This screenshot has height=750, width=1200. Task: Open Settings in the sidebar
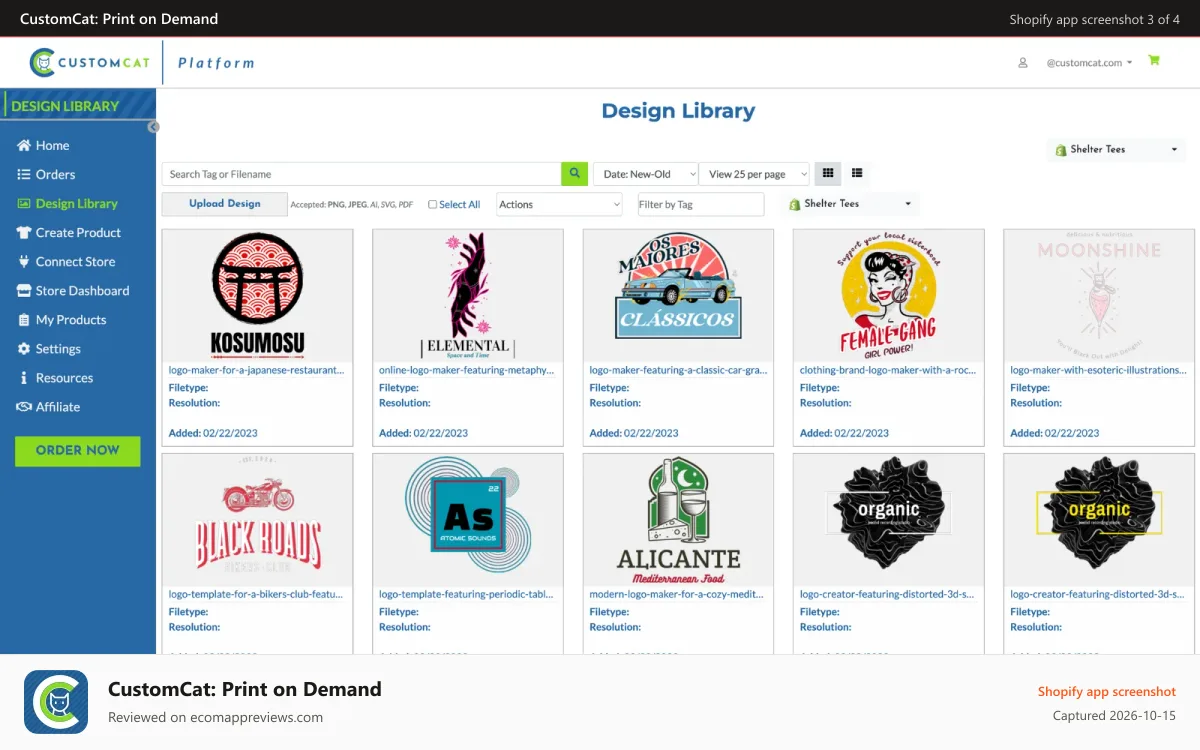58,349
